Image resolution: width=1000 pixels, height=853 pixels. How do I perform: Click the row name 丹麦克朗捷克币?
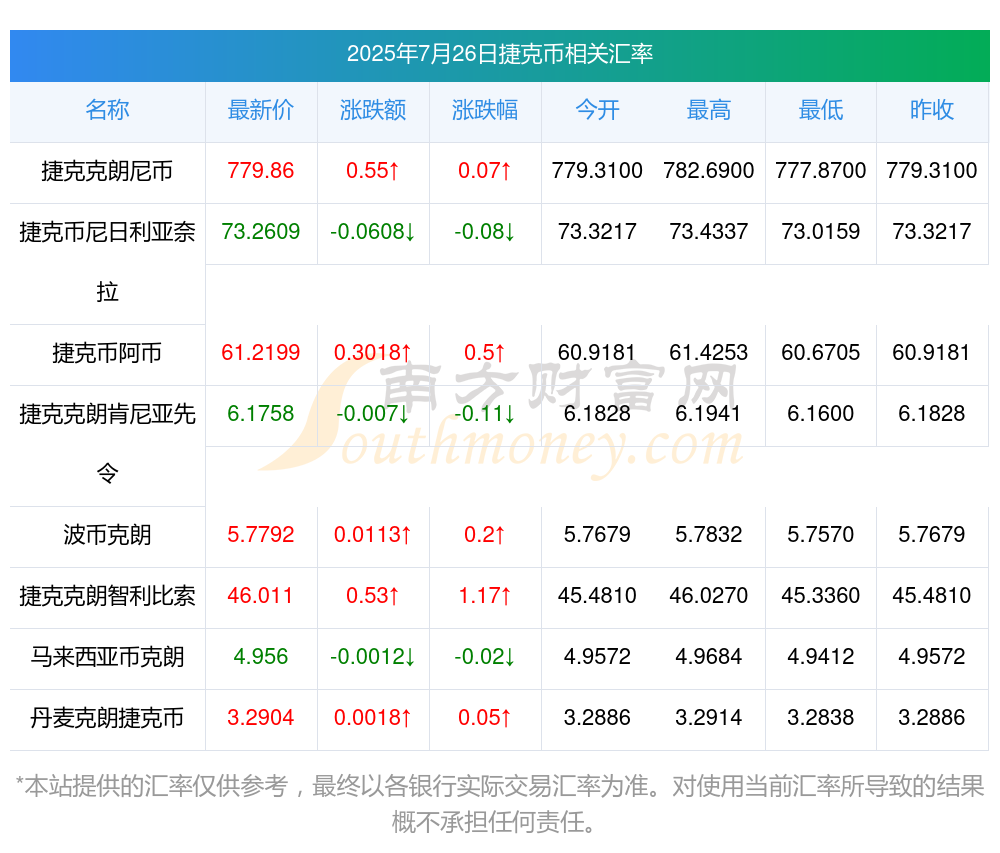[x=107, y=718]
